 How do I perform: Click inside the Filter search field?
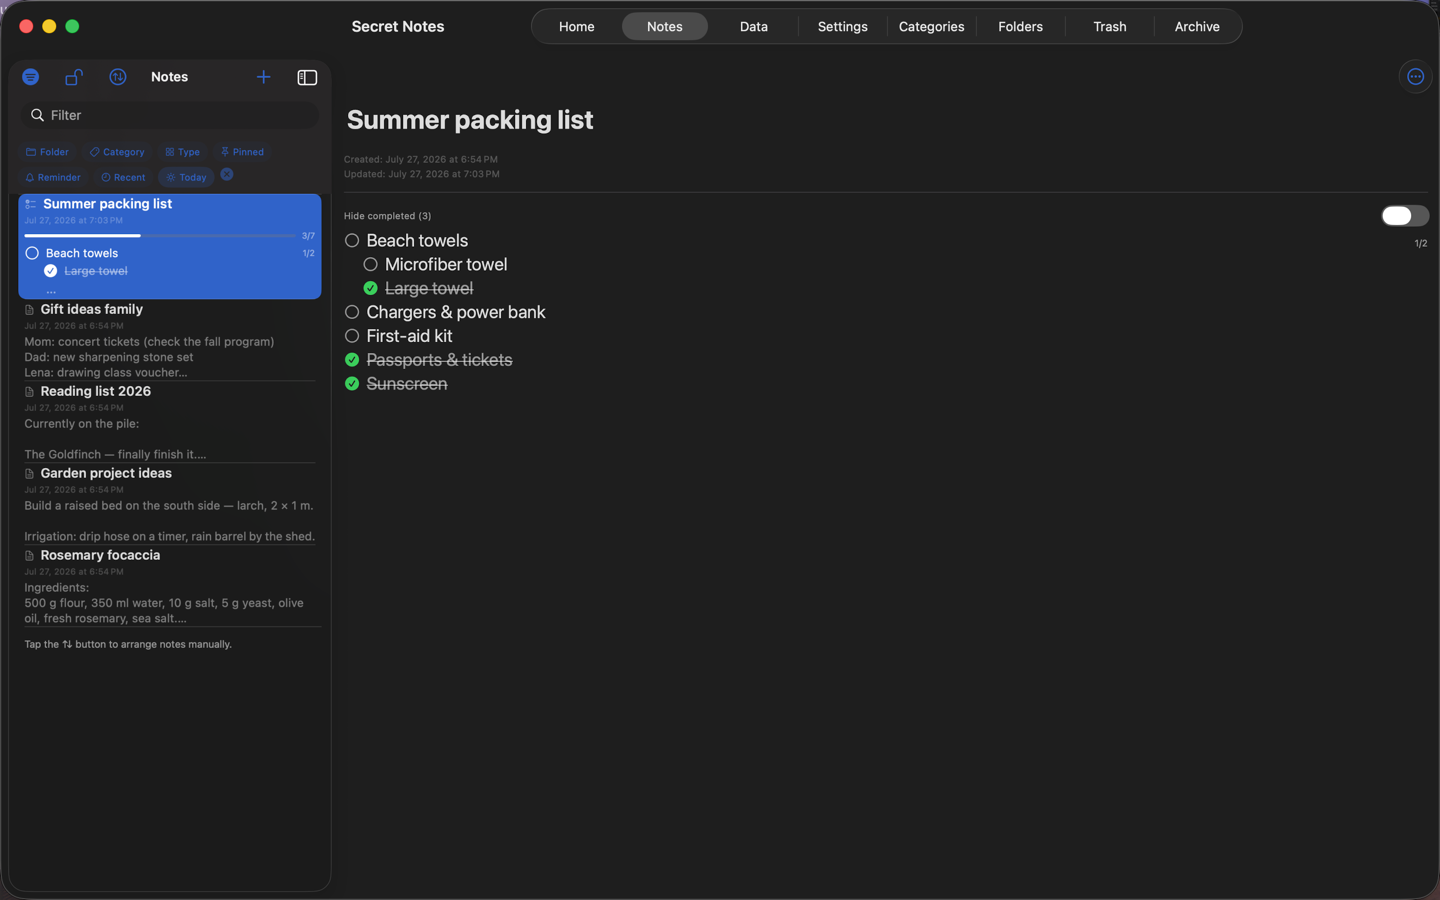170,115
